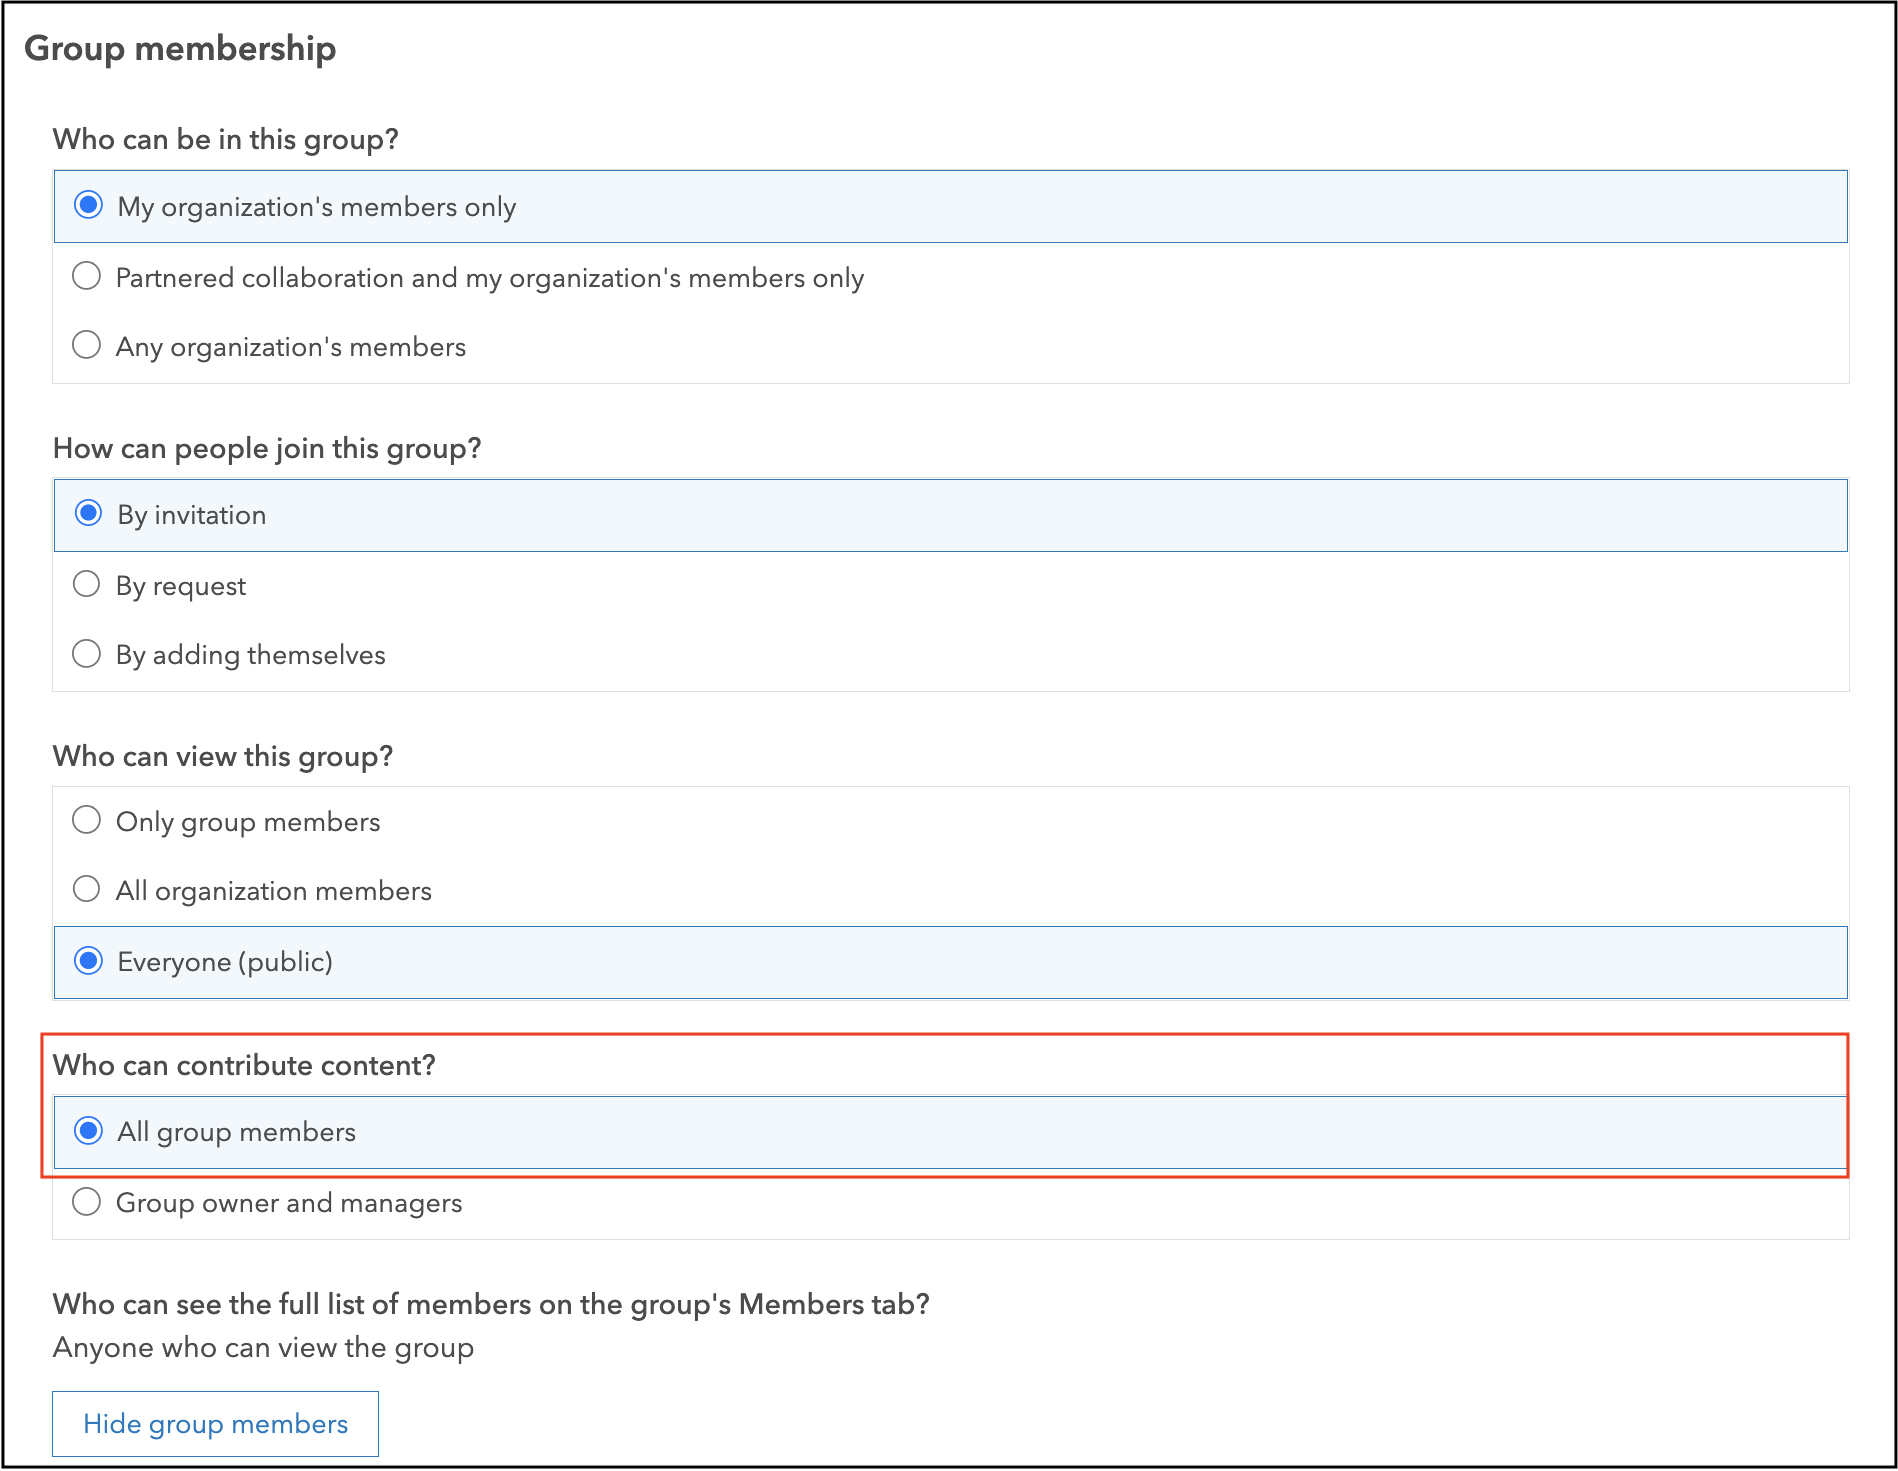Viewport: 1898px width, 1471px height.
Task: Click the 'Hide group members' button
Action: pyautogui.click(x=215, y=1424)
